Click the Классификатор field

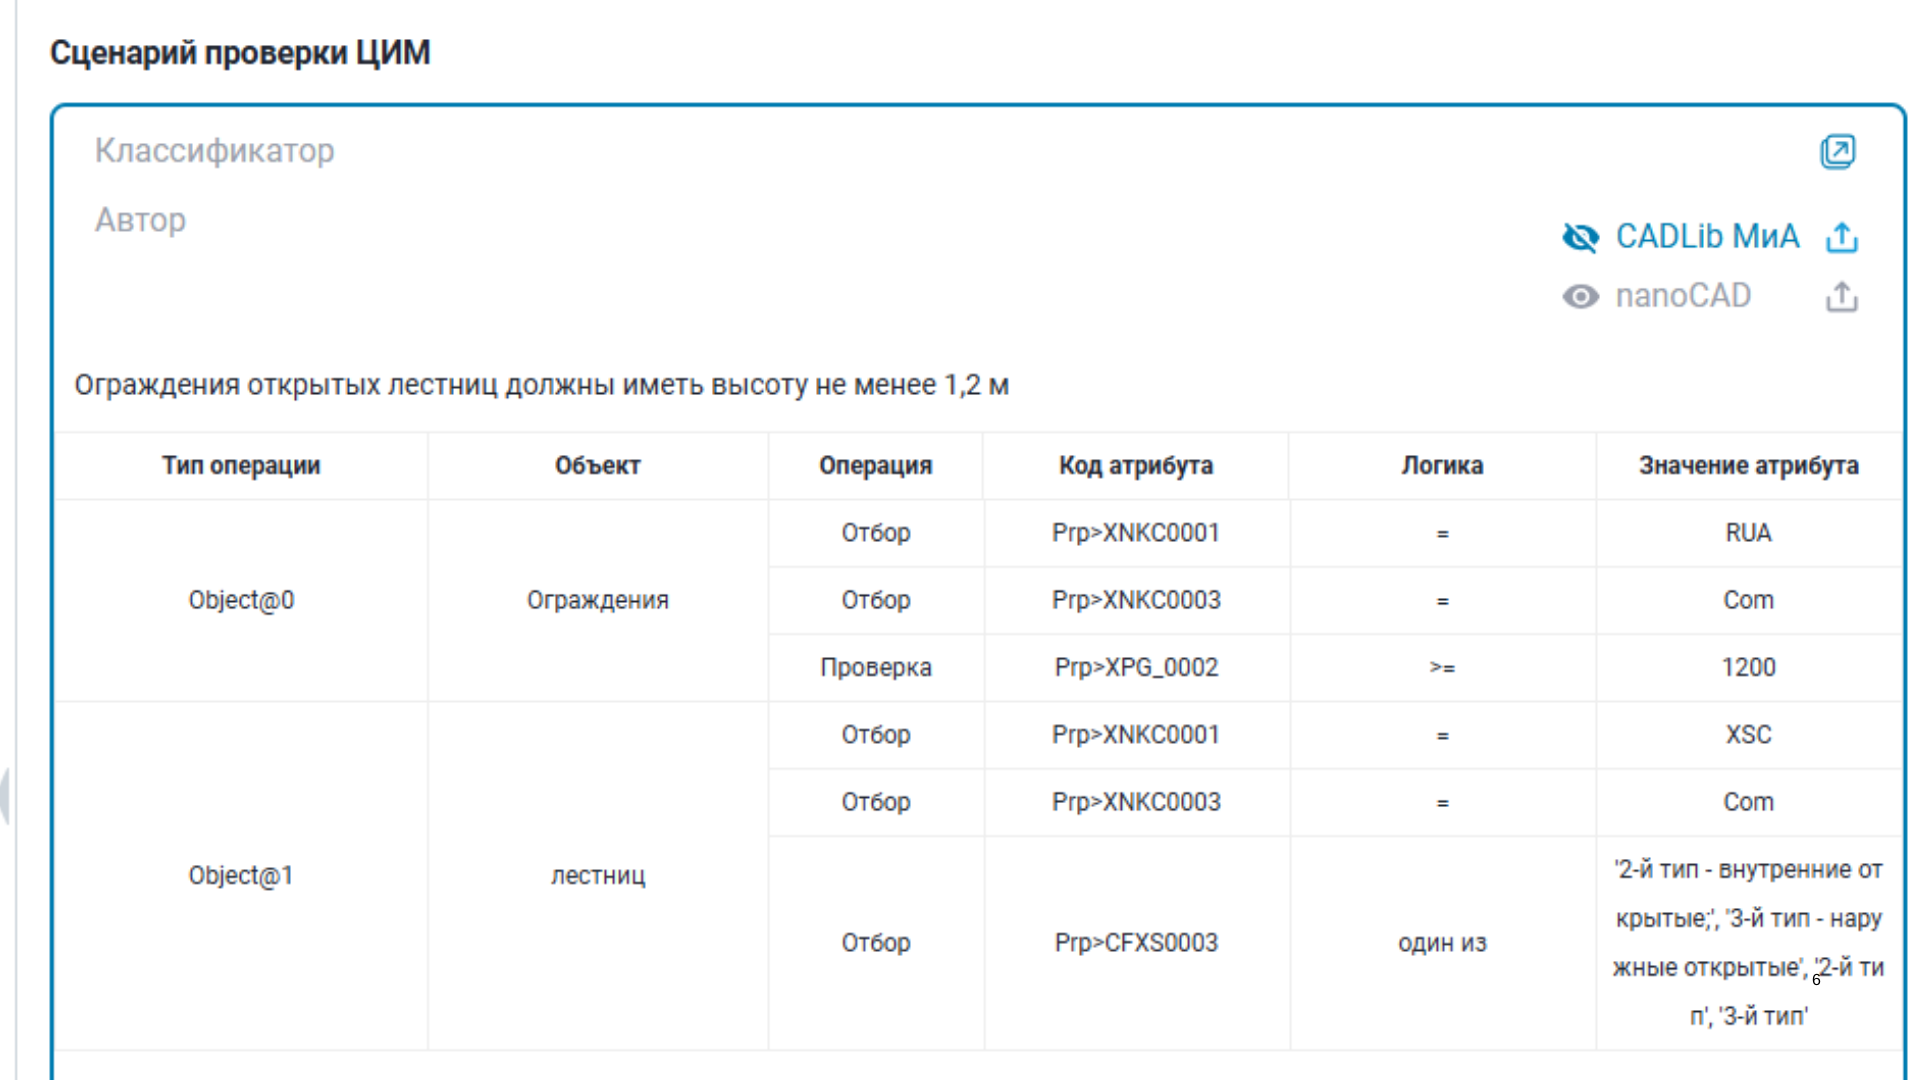click(x=214, y=151)
